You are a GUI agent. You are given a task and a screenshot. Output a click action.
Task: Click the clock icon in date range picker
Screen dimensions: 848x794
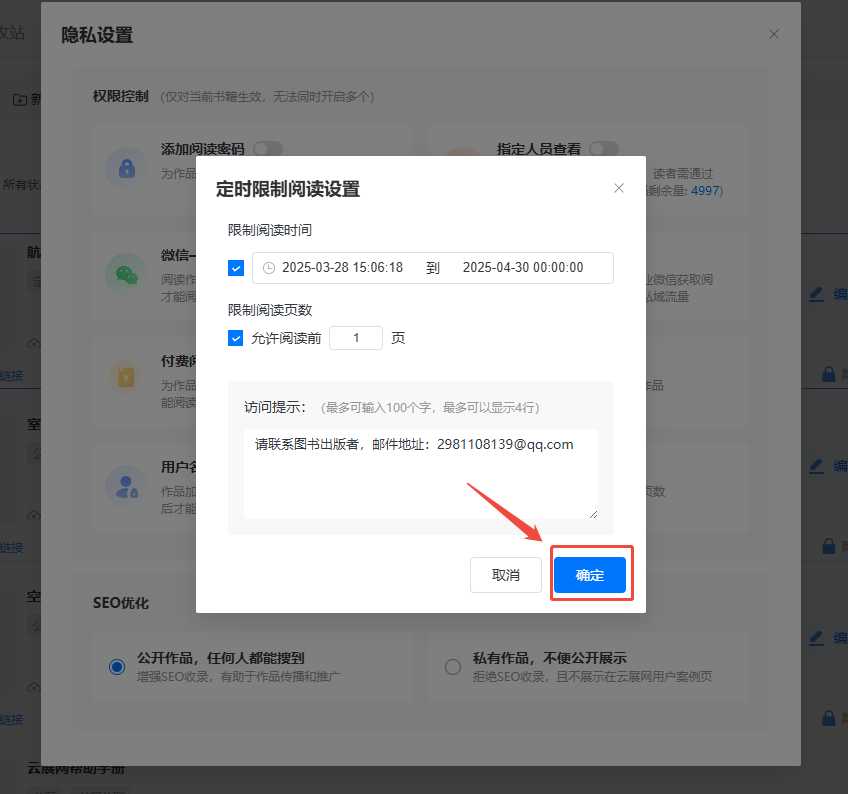click(268, 268)
